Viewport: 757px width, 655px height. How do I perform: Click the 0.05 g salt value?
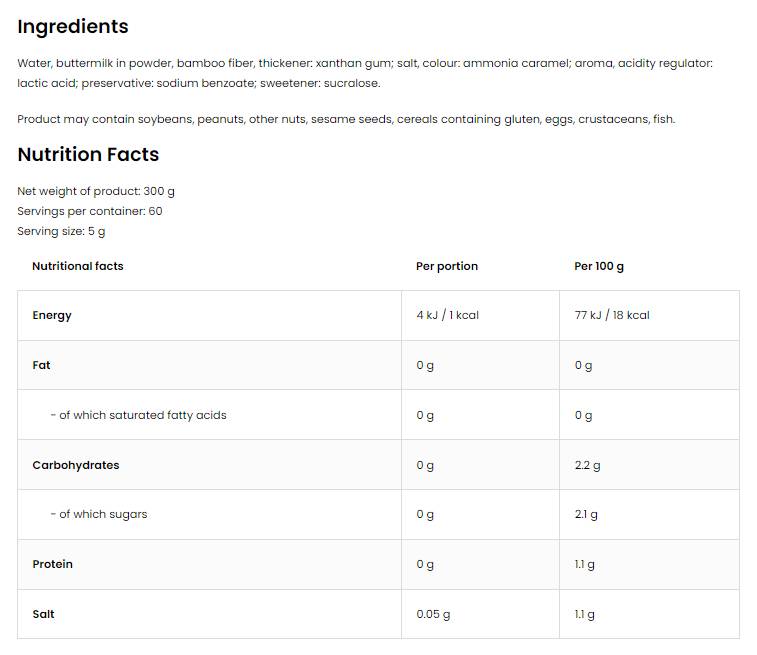tap(433, 614)
